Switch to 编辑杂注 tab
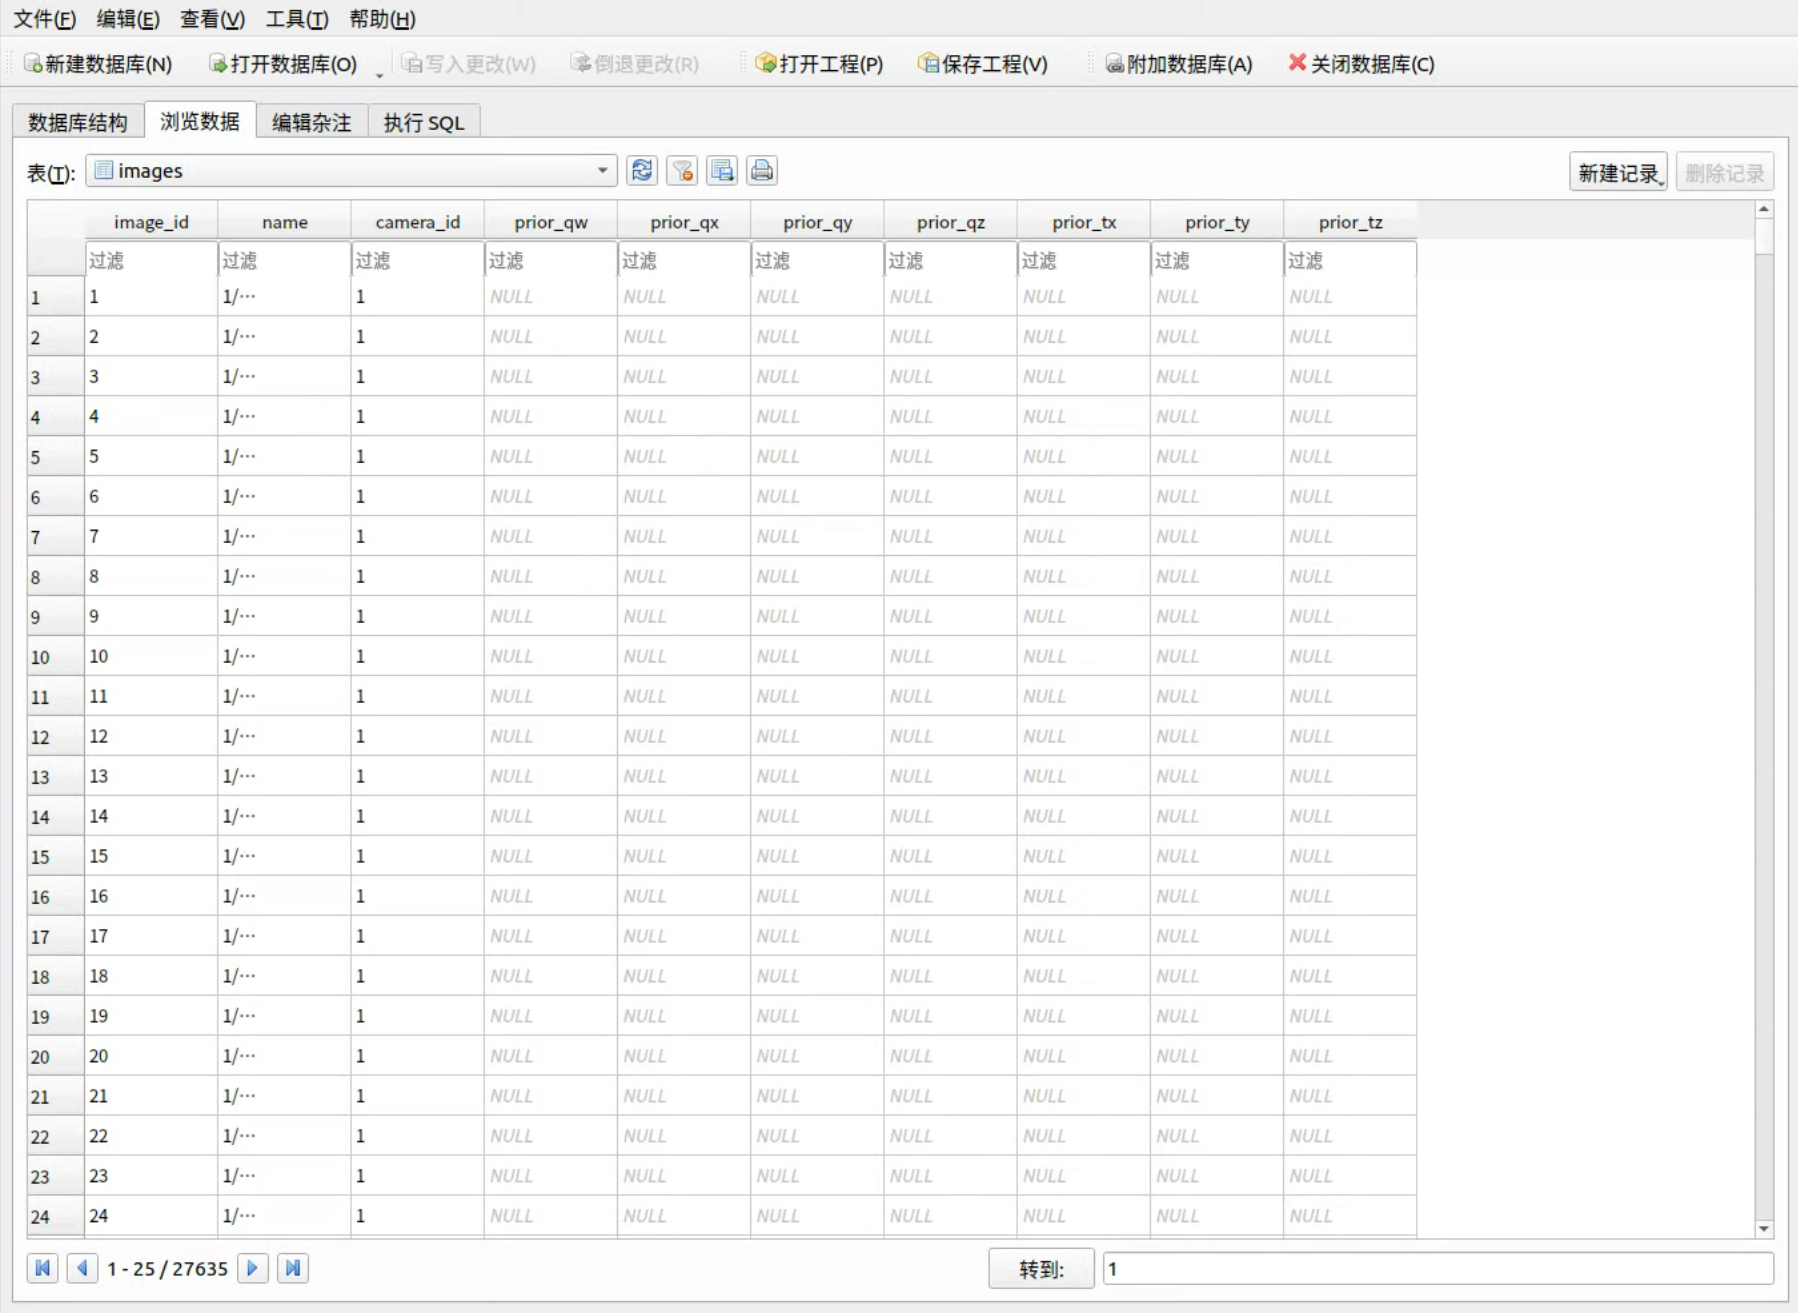1798x1313 pixels. 312,122
